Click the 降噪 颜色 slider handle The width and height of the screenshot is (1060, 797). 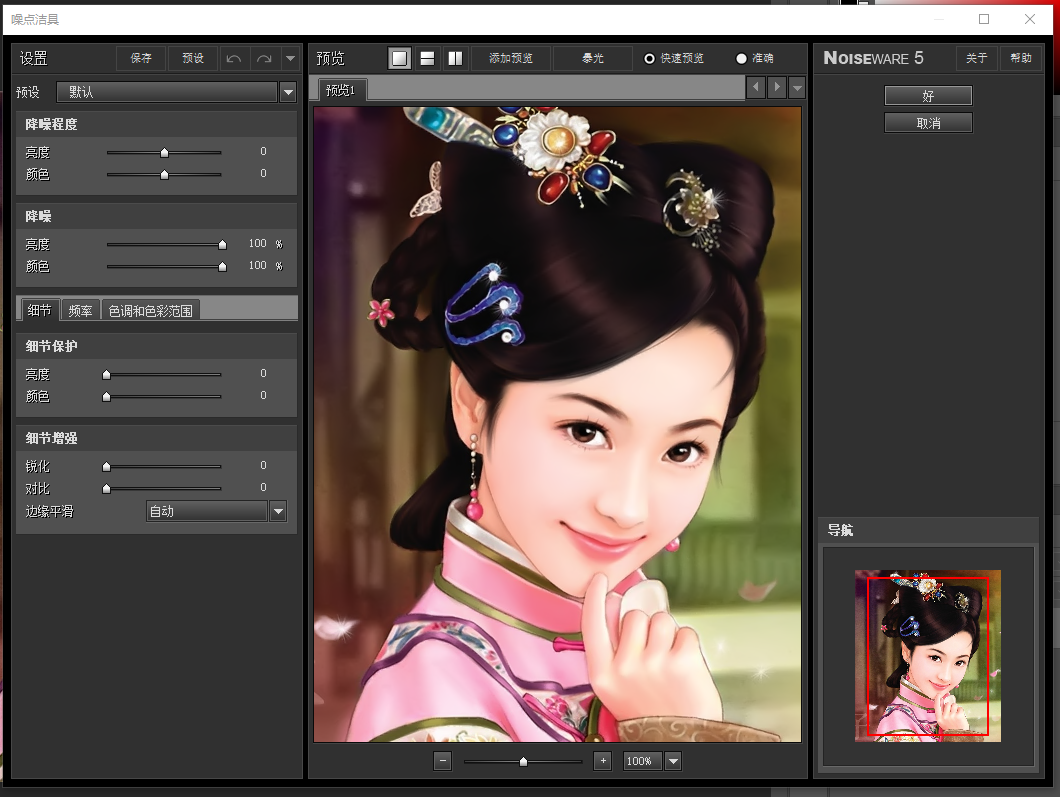[x=222, y=267]
